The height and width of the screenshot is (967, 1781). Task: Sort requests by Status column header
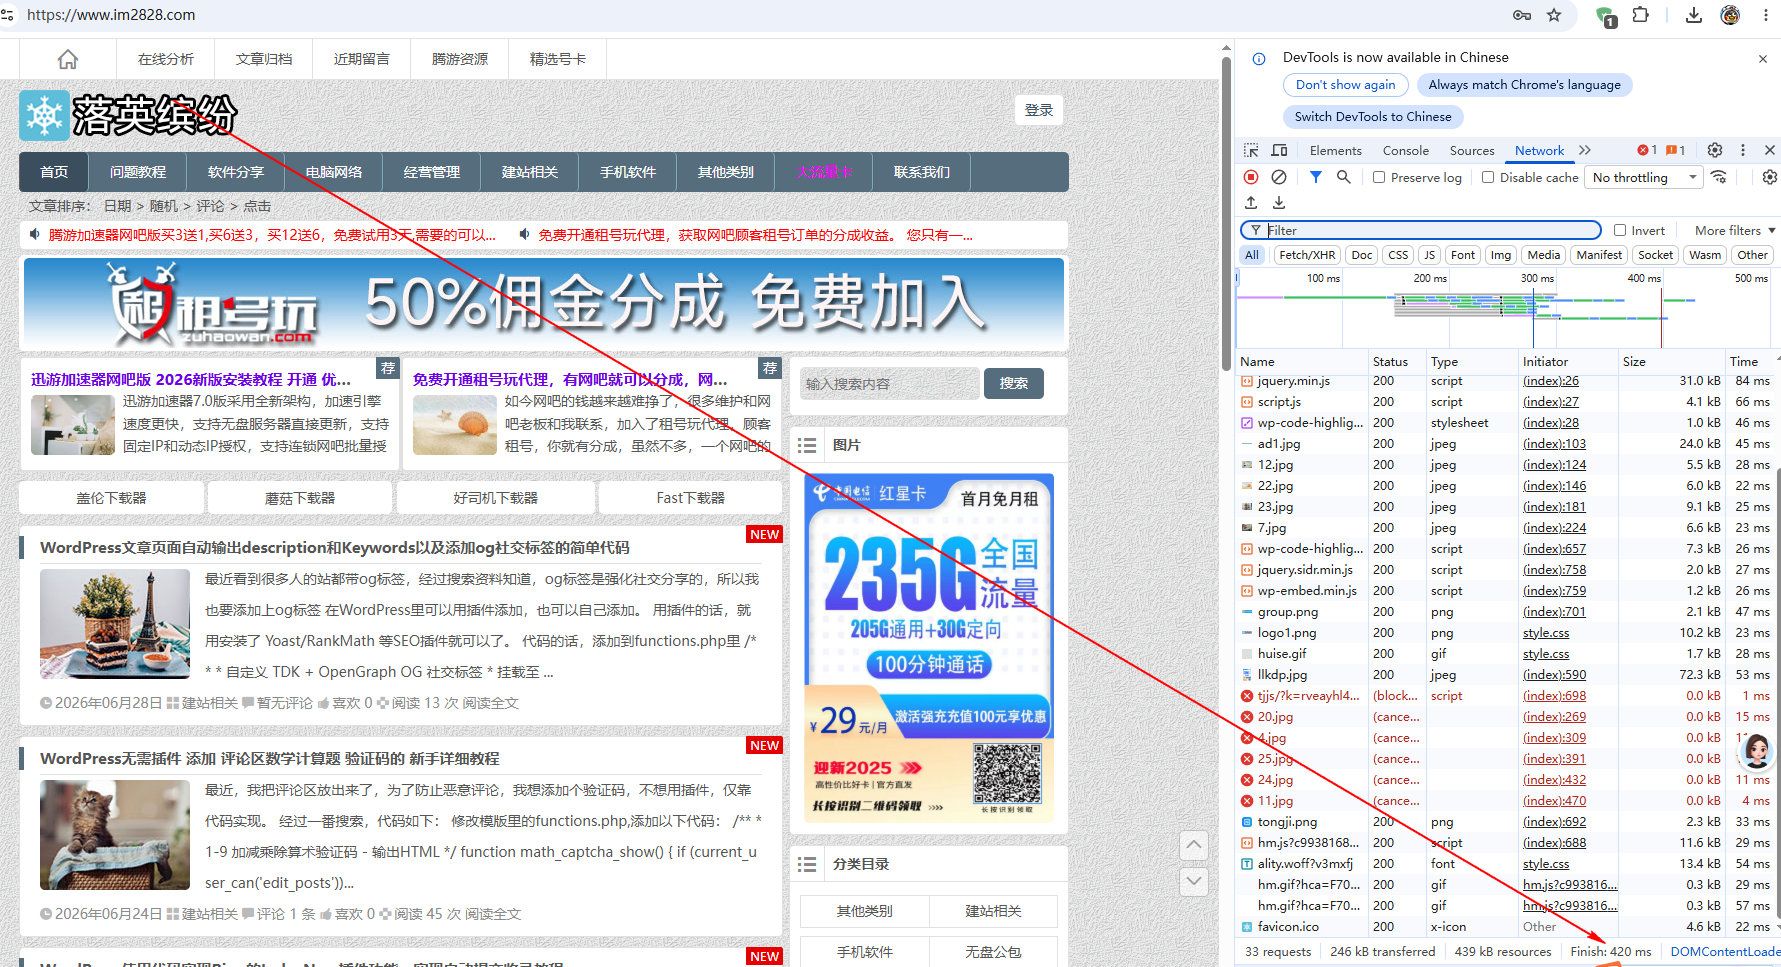[1397, 361]
